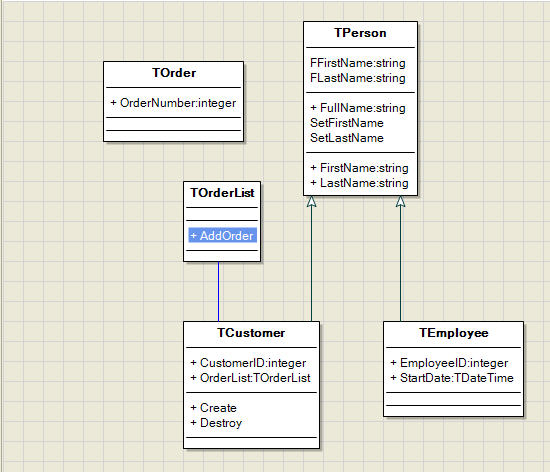Image resolution: width=550 pixels, height=472 pixels.
Task: Select the SetFirstName method
Action: 347,123
